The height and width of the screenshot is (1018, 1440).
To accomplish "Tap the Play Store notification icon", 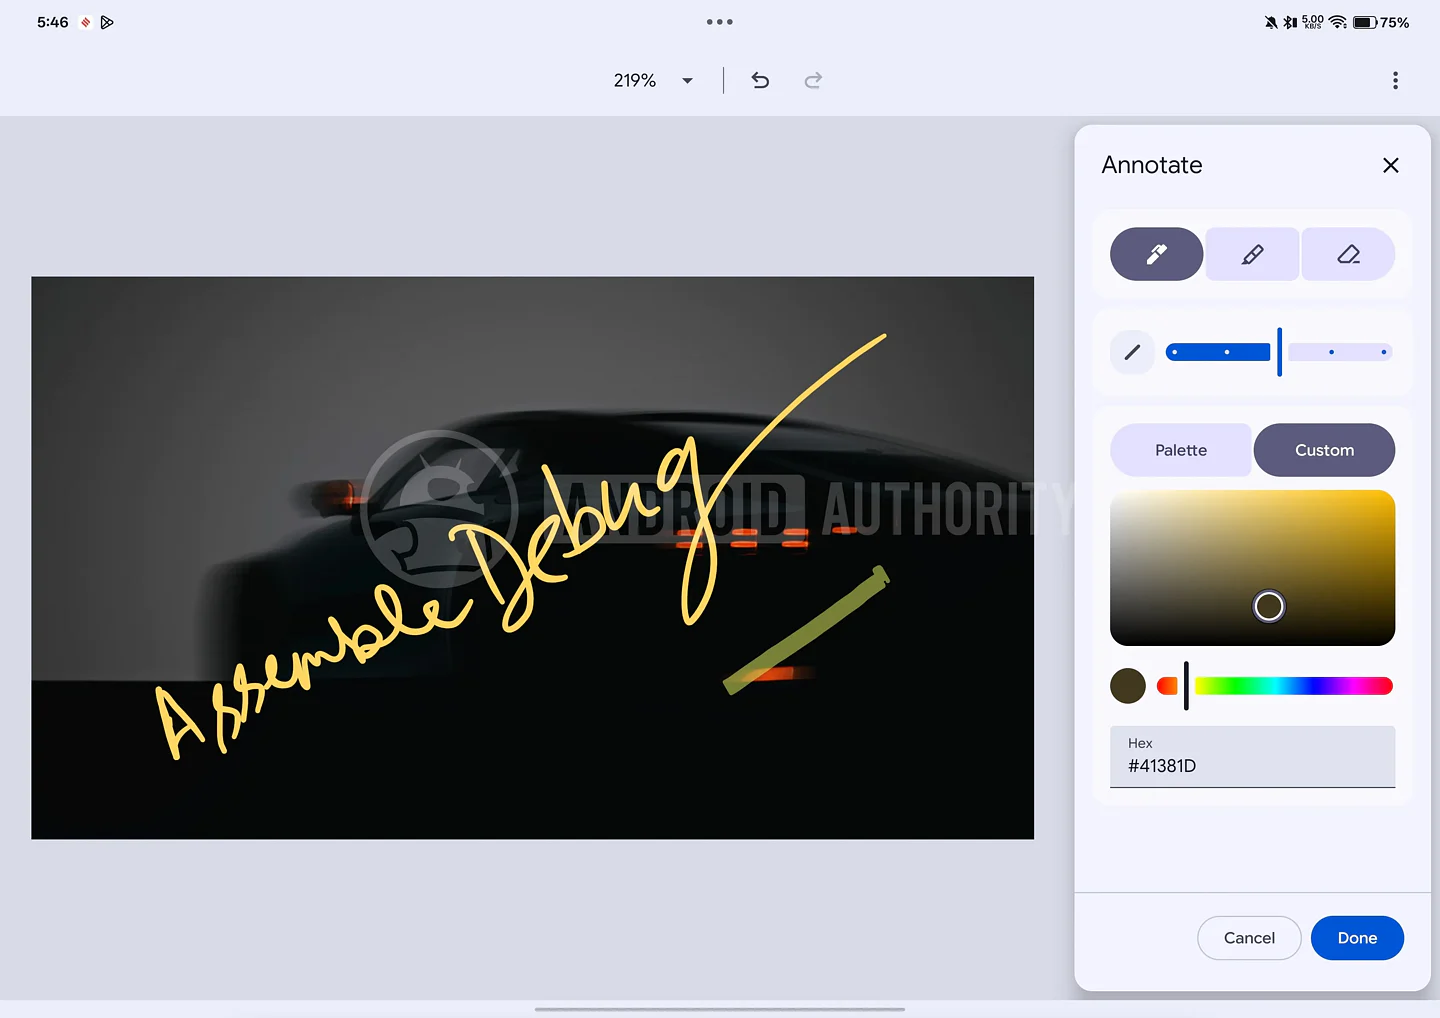I will pyautogui.click(x=107, y=22).
